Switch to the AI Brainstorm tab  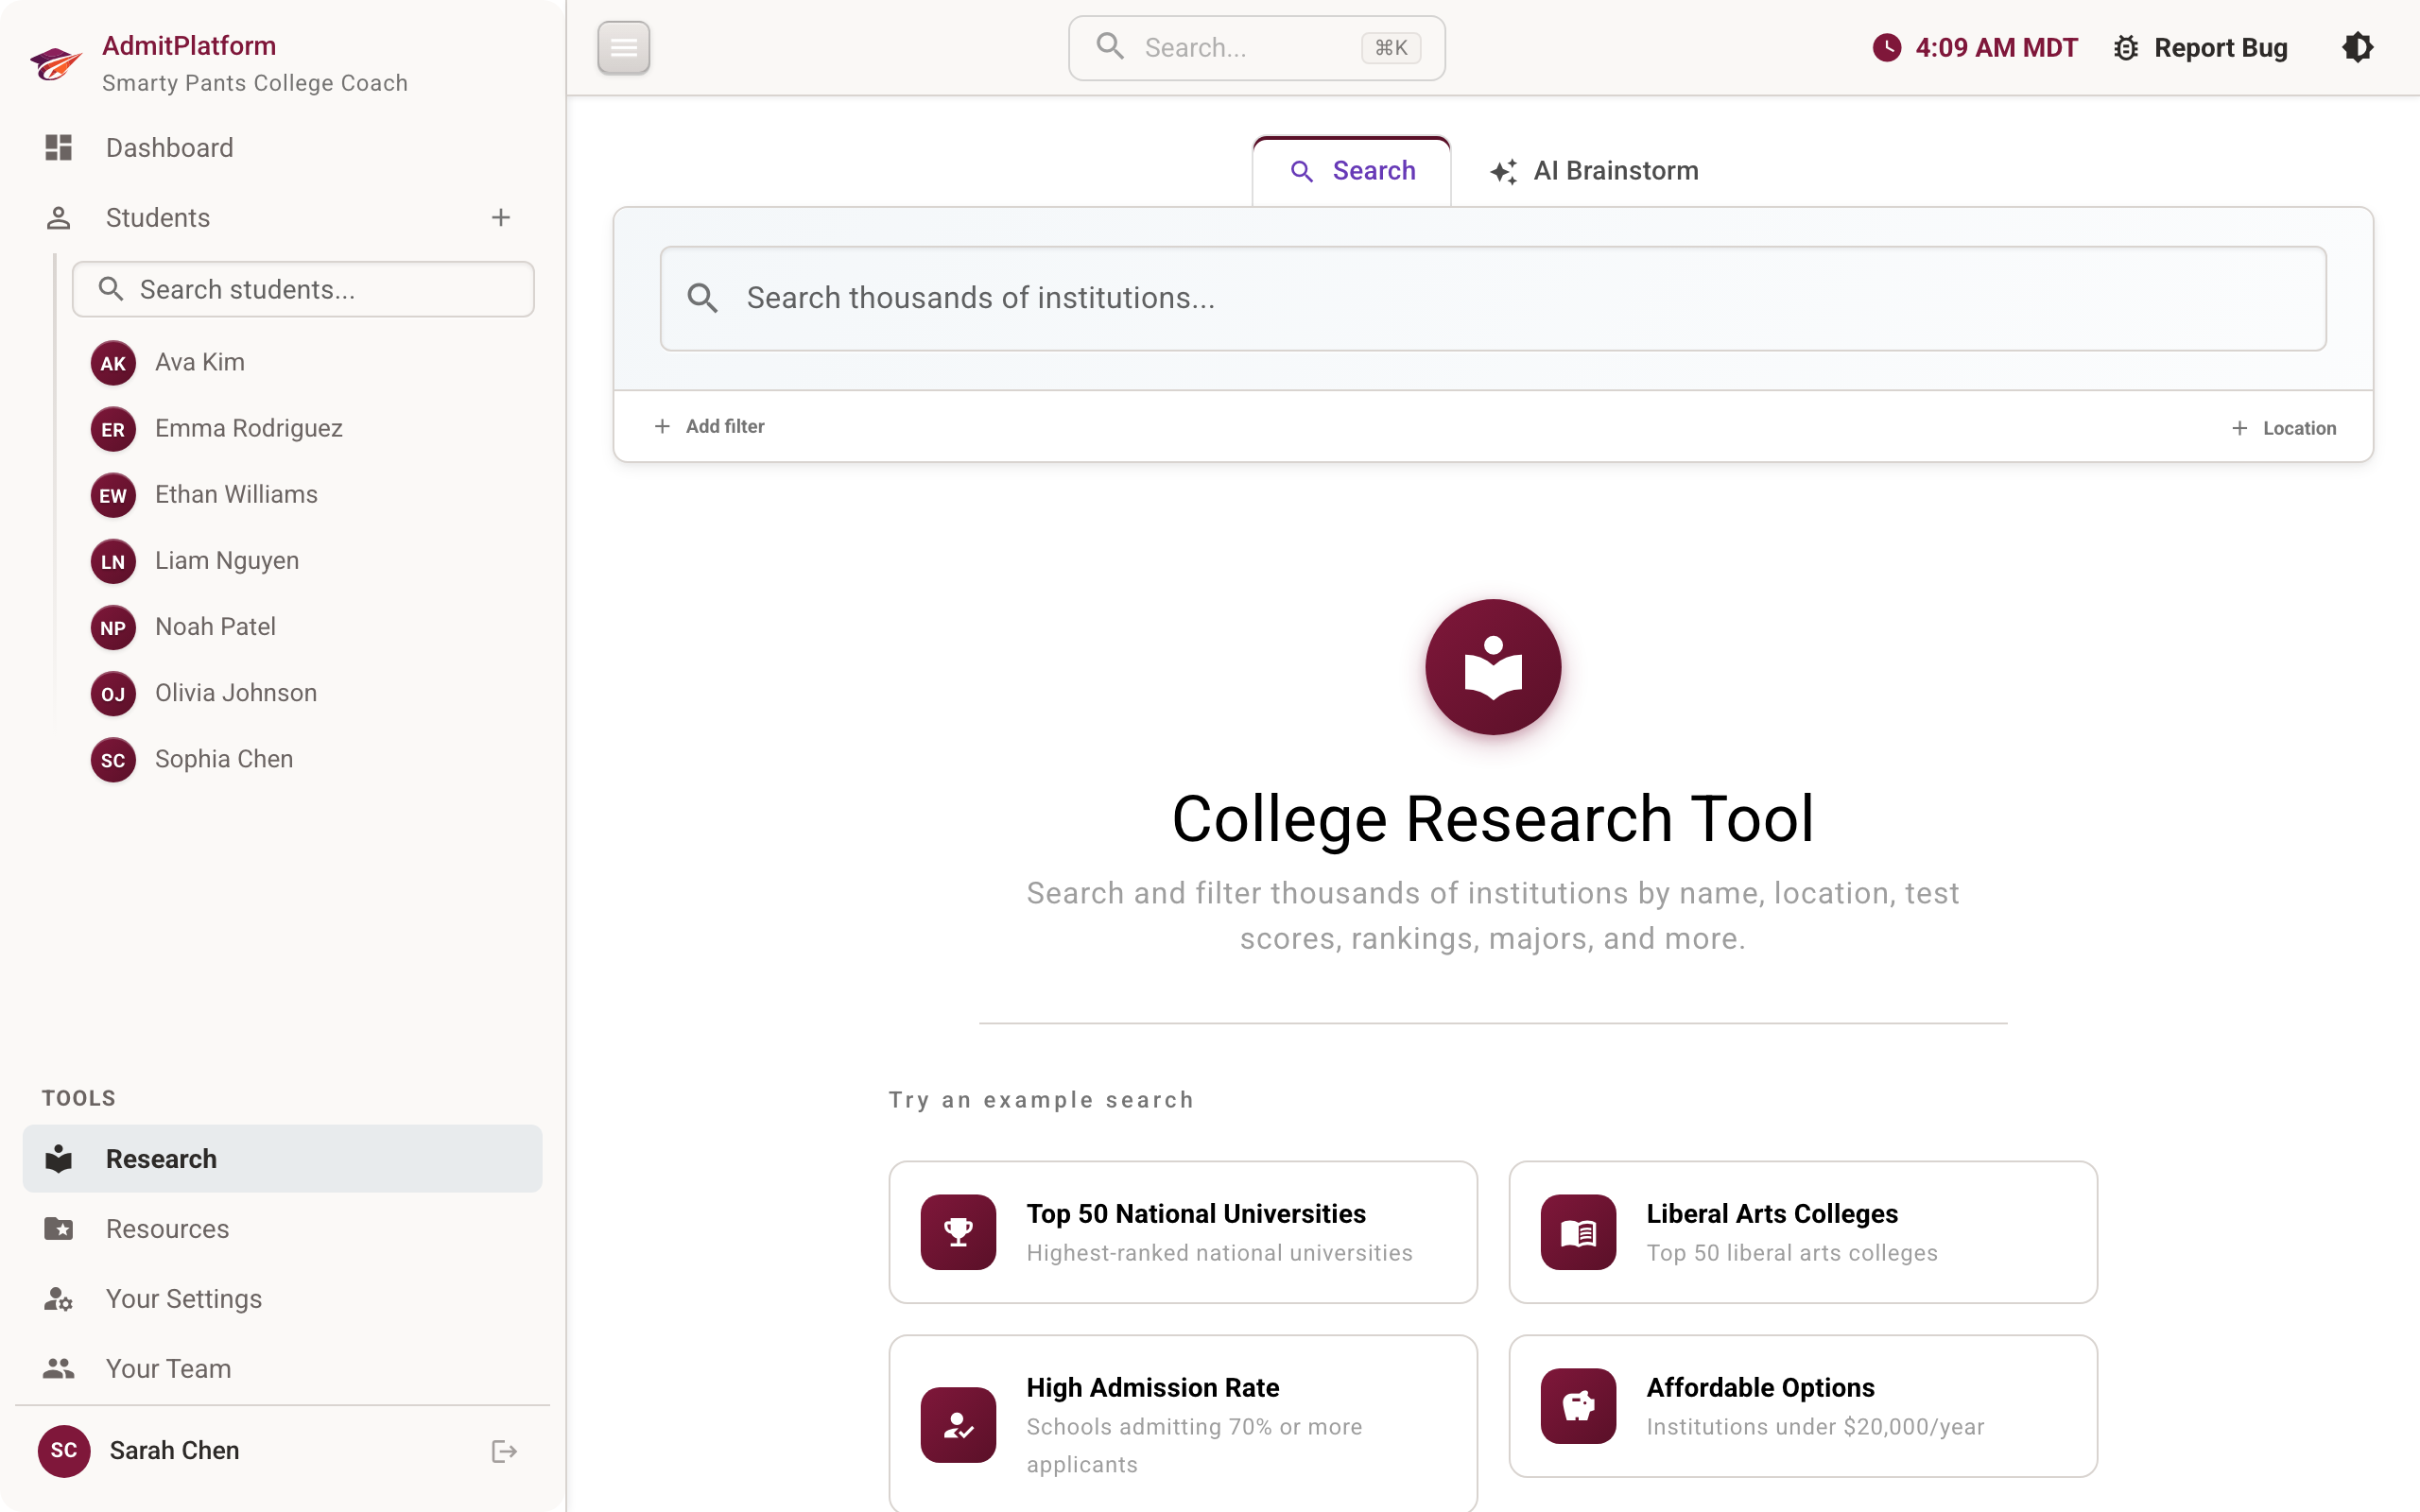click(1592, 170)
